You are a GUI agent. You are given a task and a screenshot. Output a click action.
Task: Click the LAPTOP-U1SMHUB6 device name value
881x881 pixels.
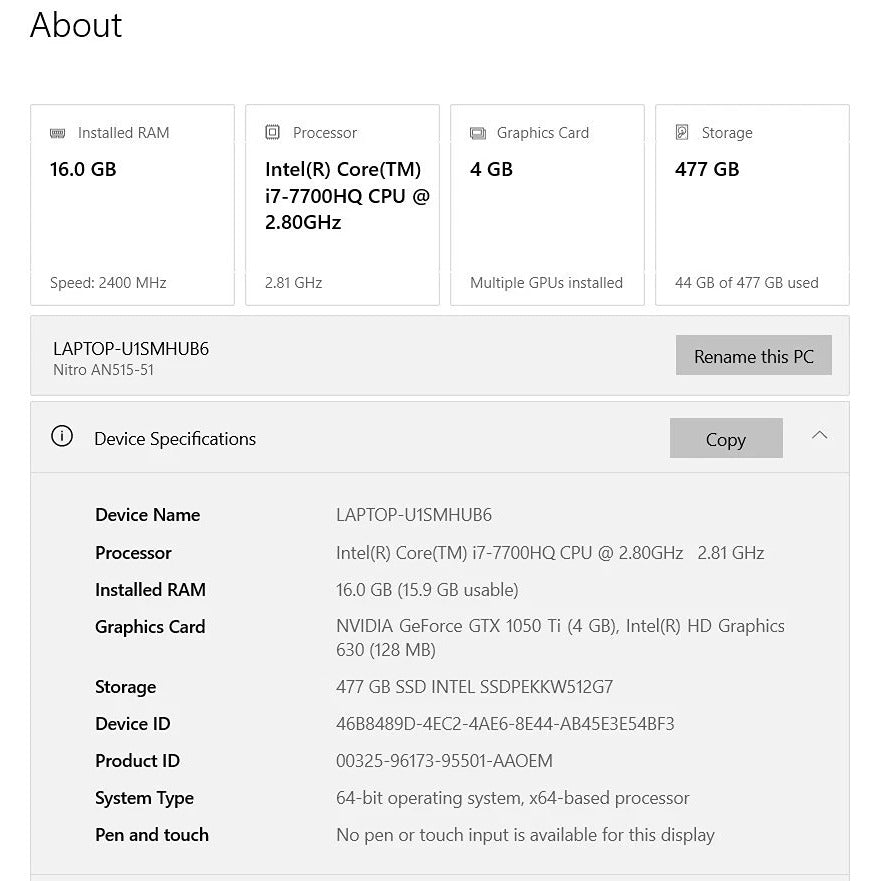pyautogui.click(x=414, y=515)
